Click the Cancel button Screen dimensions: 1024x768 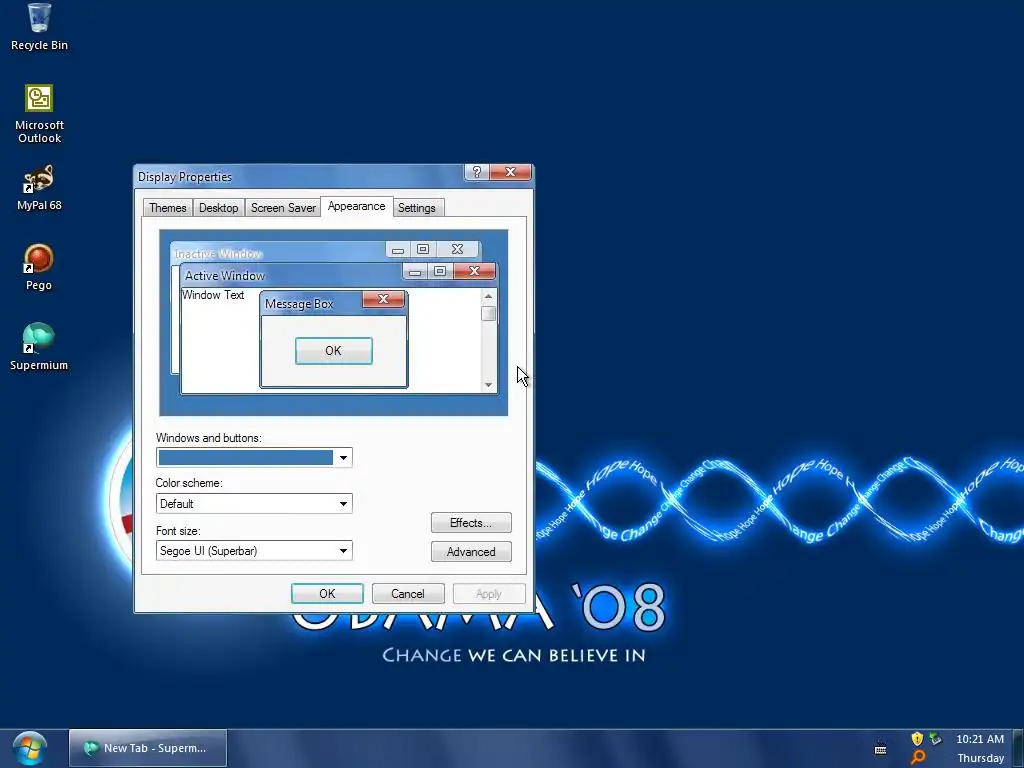408,594
